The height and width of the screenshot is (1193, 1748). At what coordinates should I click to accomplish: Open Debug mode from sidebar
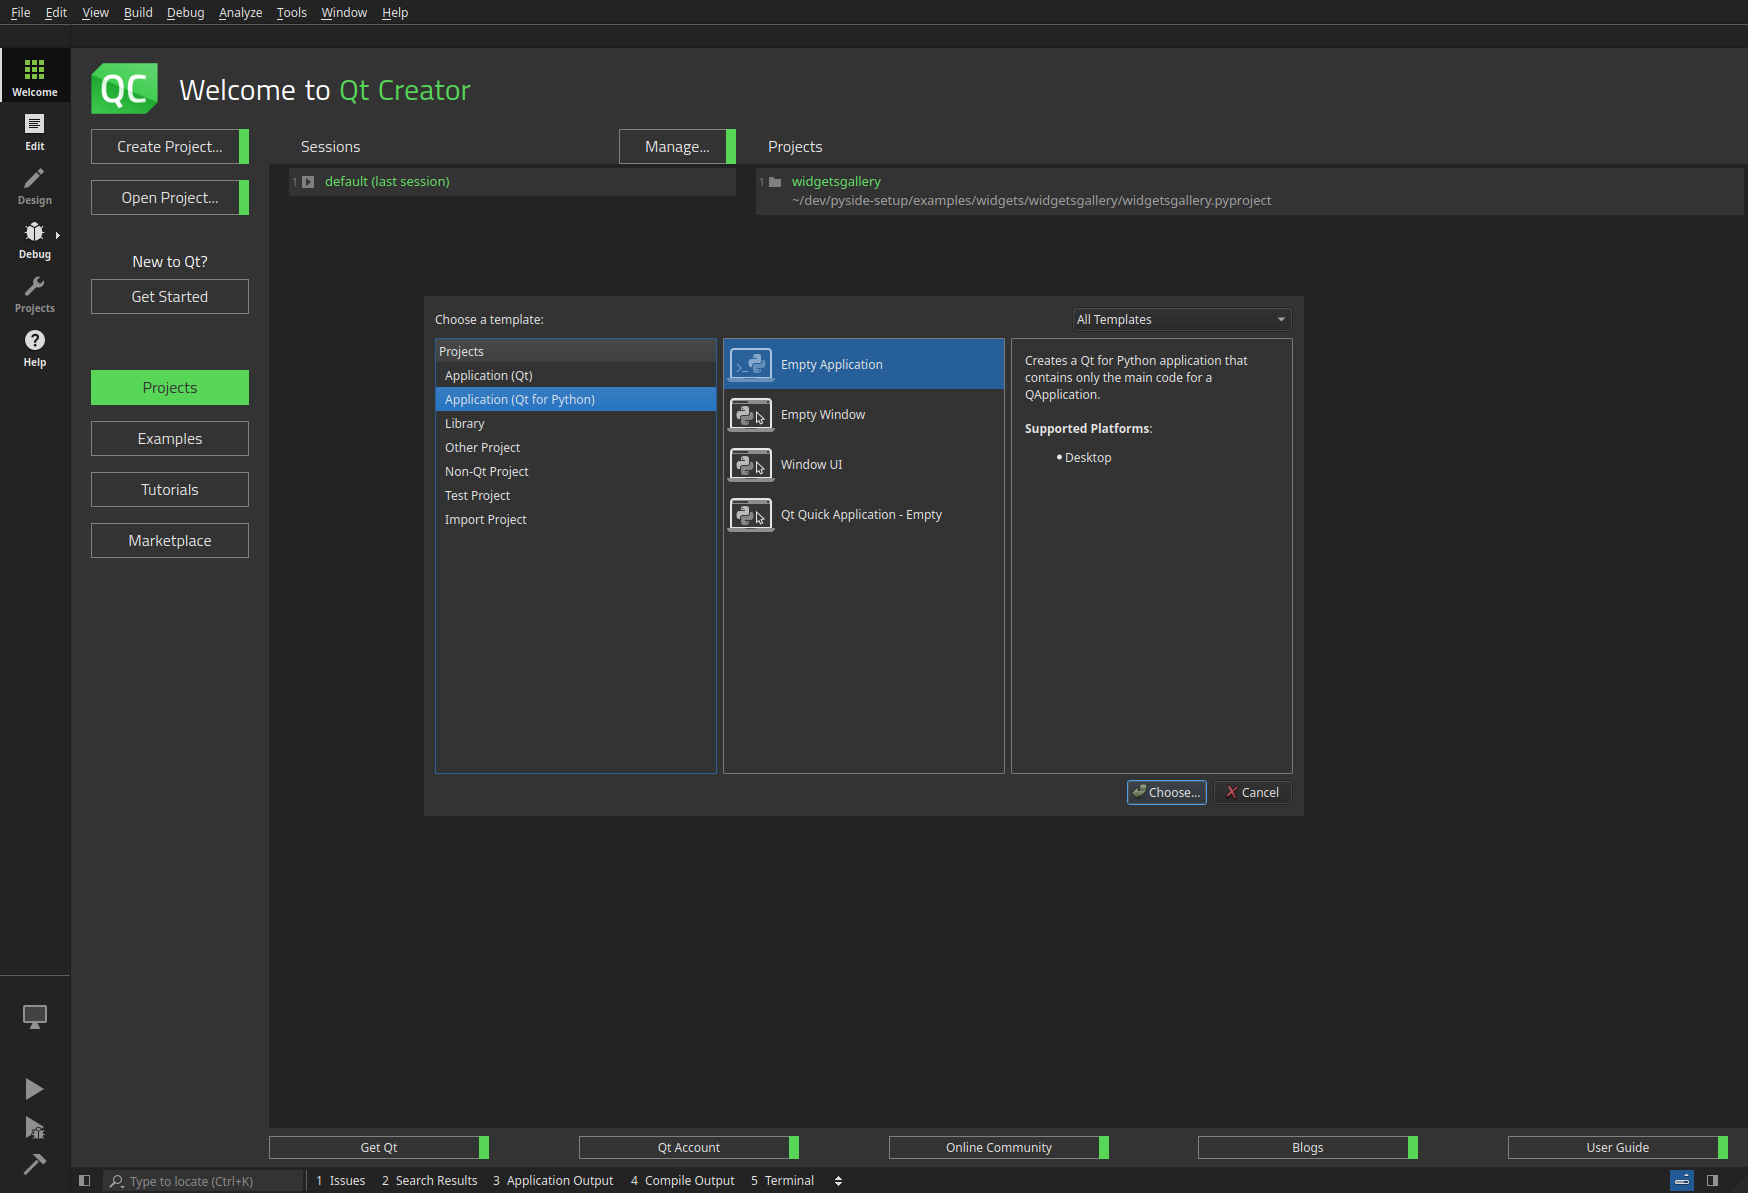pyautogui.click(x=35, y=240)
